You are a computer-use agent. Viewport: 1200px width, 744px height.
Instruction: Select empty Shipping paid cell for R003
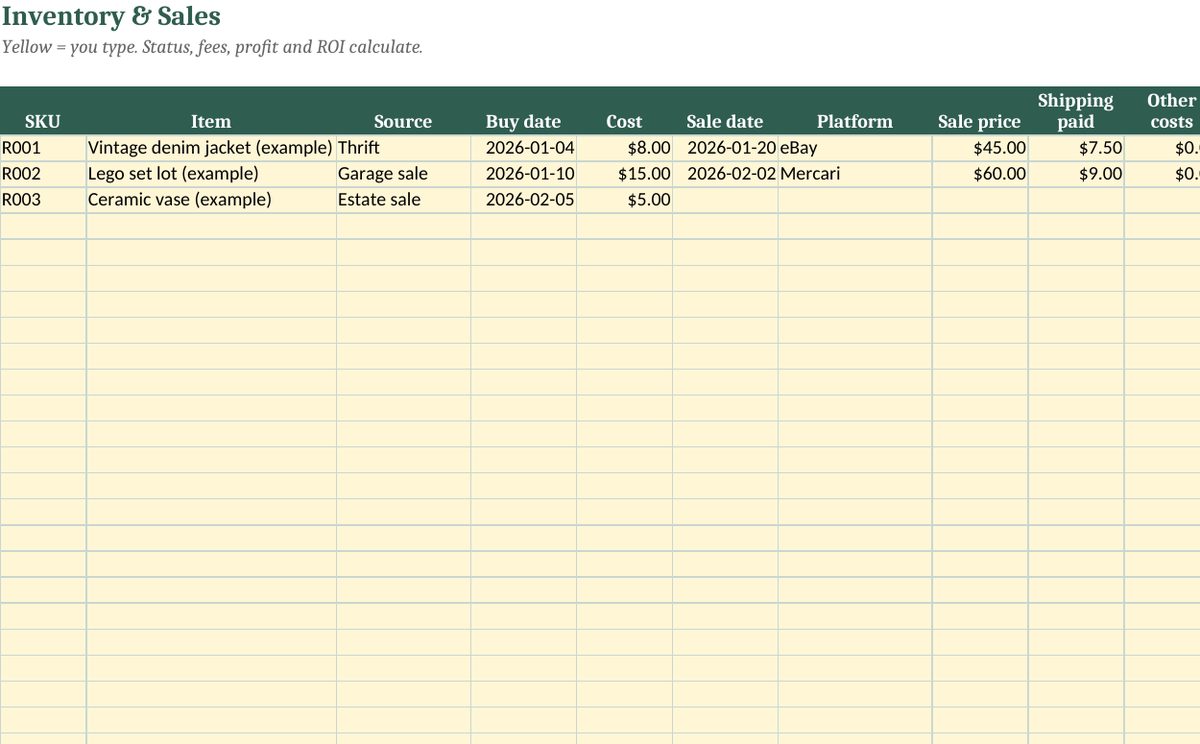click(1076, 200)
